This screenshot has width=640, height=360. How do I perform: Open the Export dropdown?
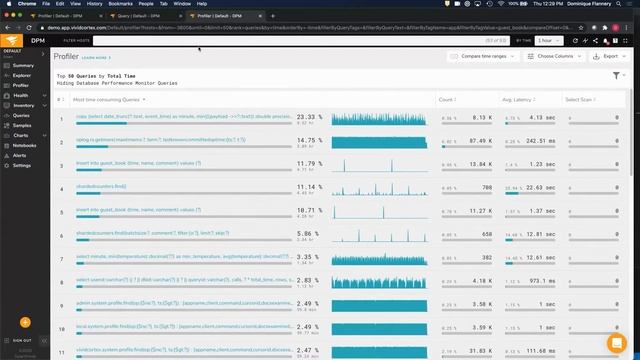click(x=610, y=56)
